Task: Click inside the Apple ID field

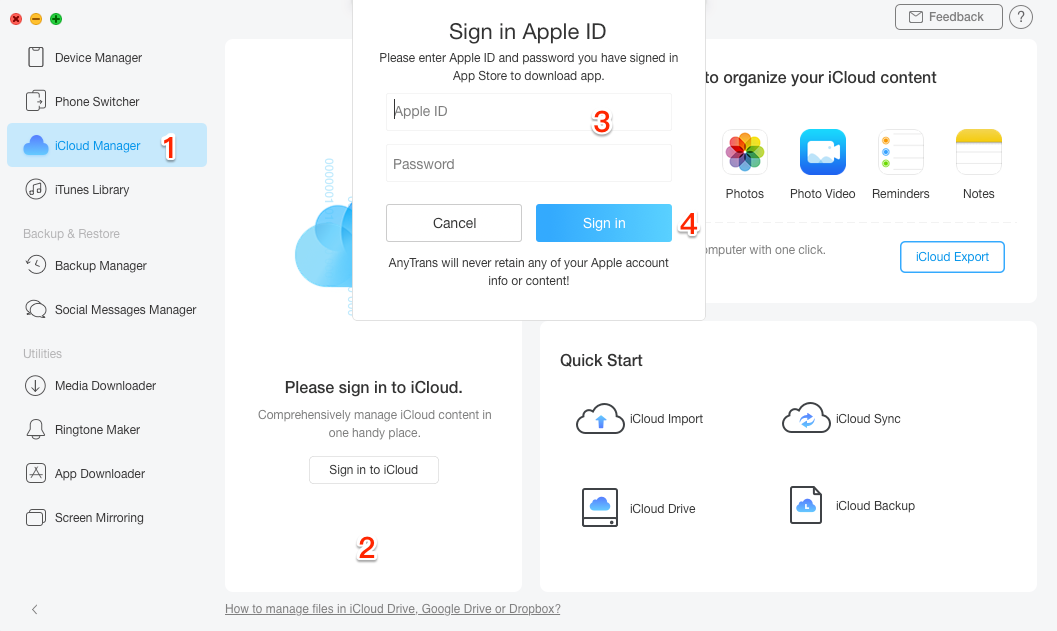Action: [528, 111]
